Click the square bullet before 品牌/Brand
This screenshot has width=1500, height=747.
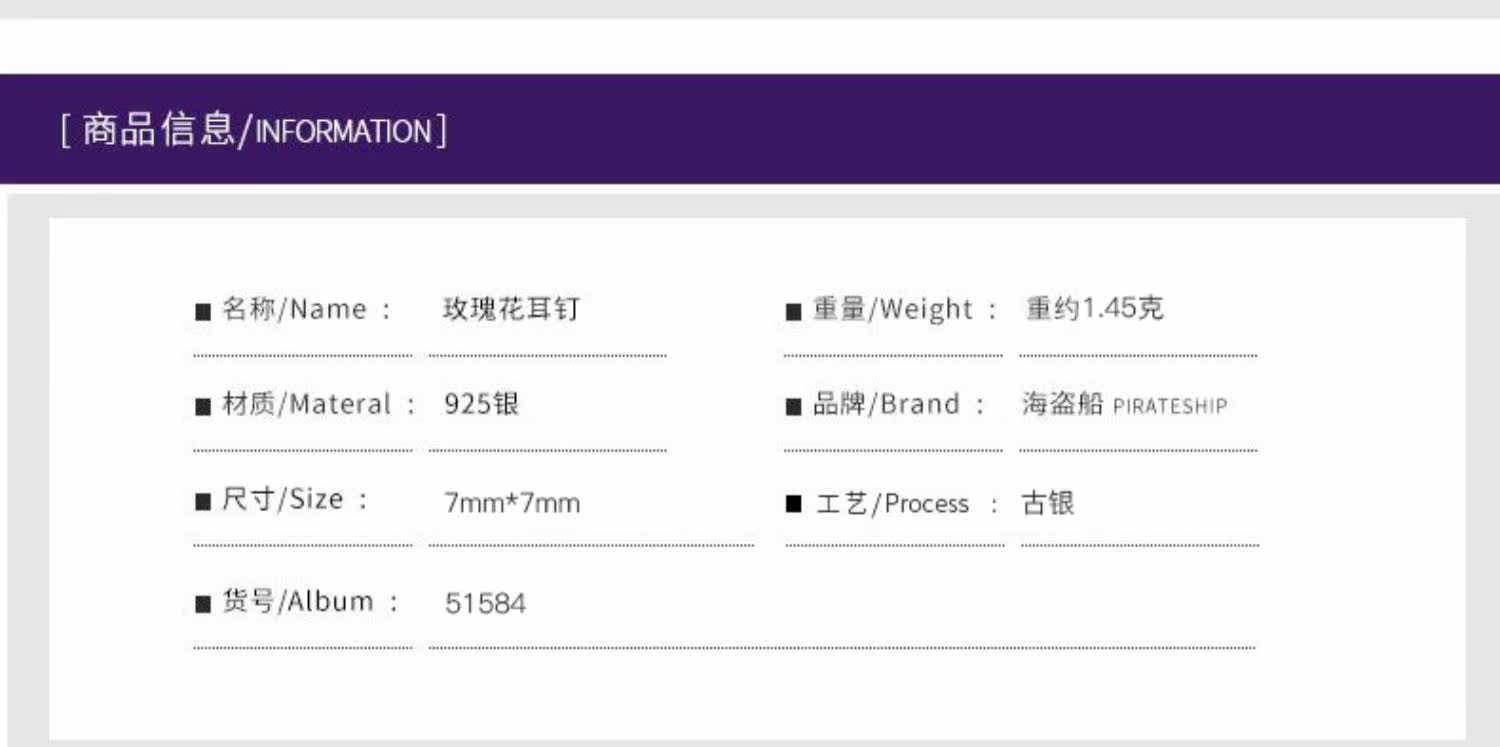pyautogui.click(x=794, y=406)
